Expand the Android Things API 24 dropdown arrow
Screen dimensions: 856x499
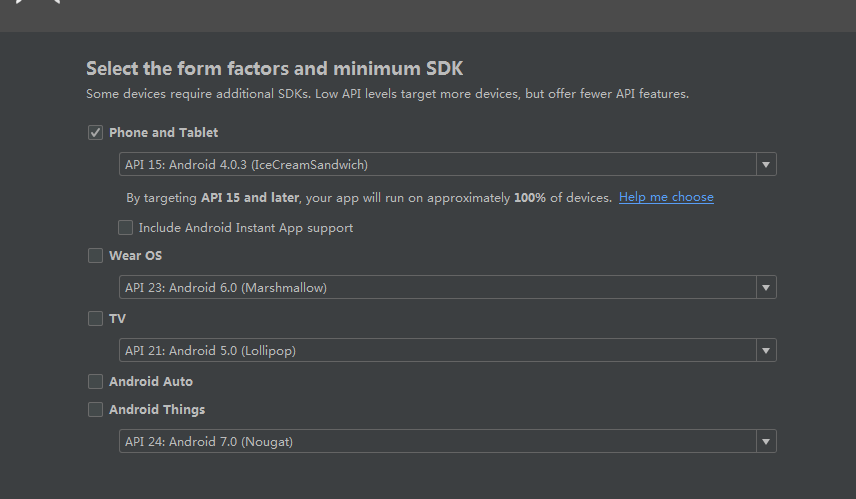tap(765, 442)
